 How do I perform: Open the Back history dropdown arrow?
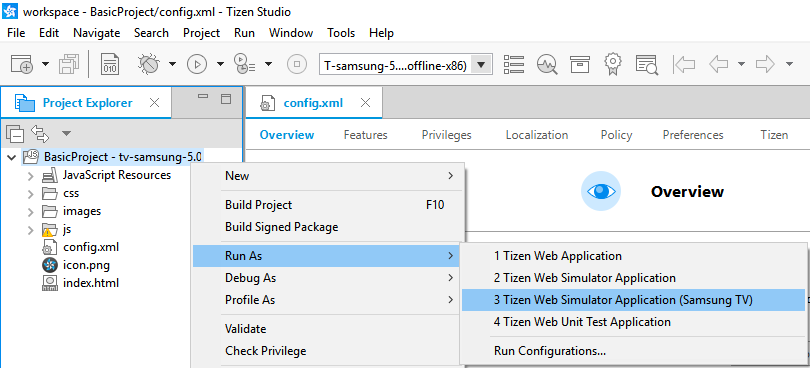(741, 64)
